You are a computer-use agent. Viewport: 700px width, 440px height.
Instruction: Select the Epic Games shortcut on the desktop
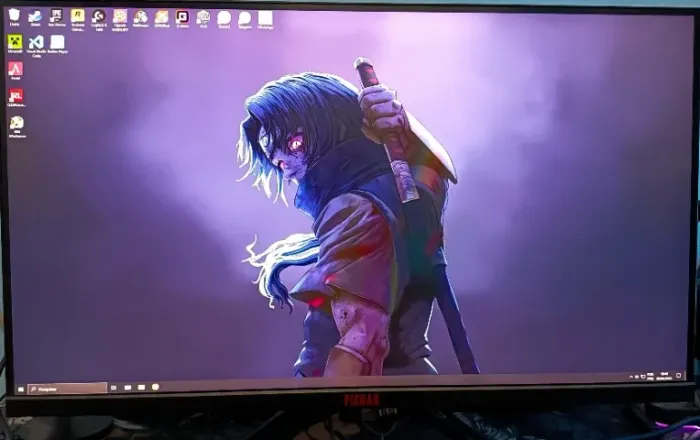click(x=56, y=17)
